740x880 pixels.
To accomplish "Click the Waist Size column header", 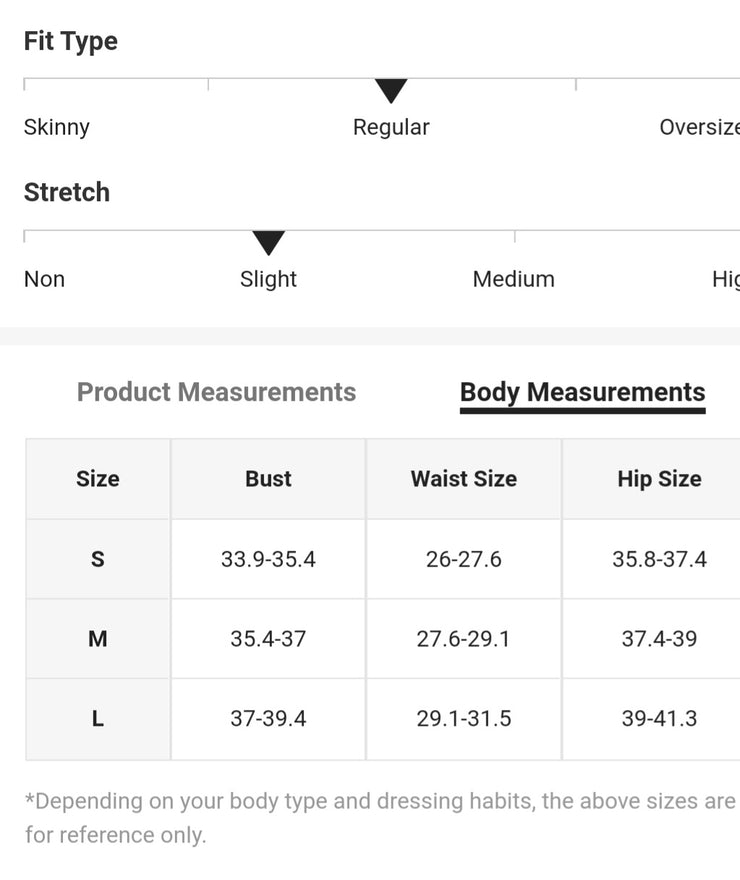I will pos(463,479).
